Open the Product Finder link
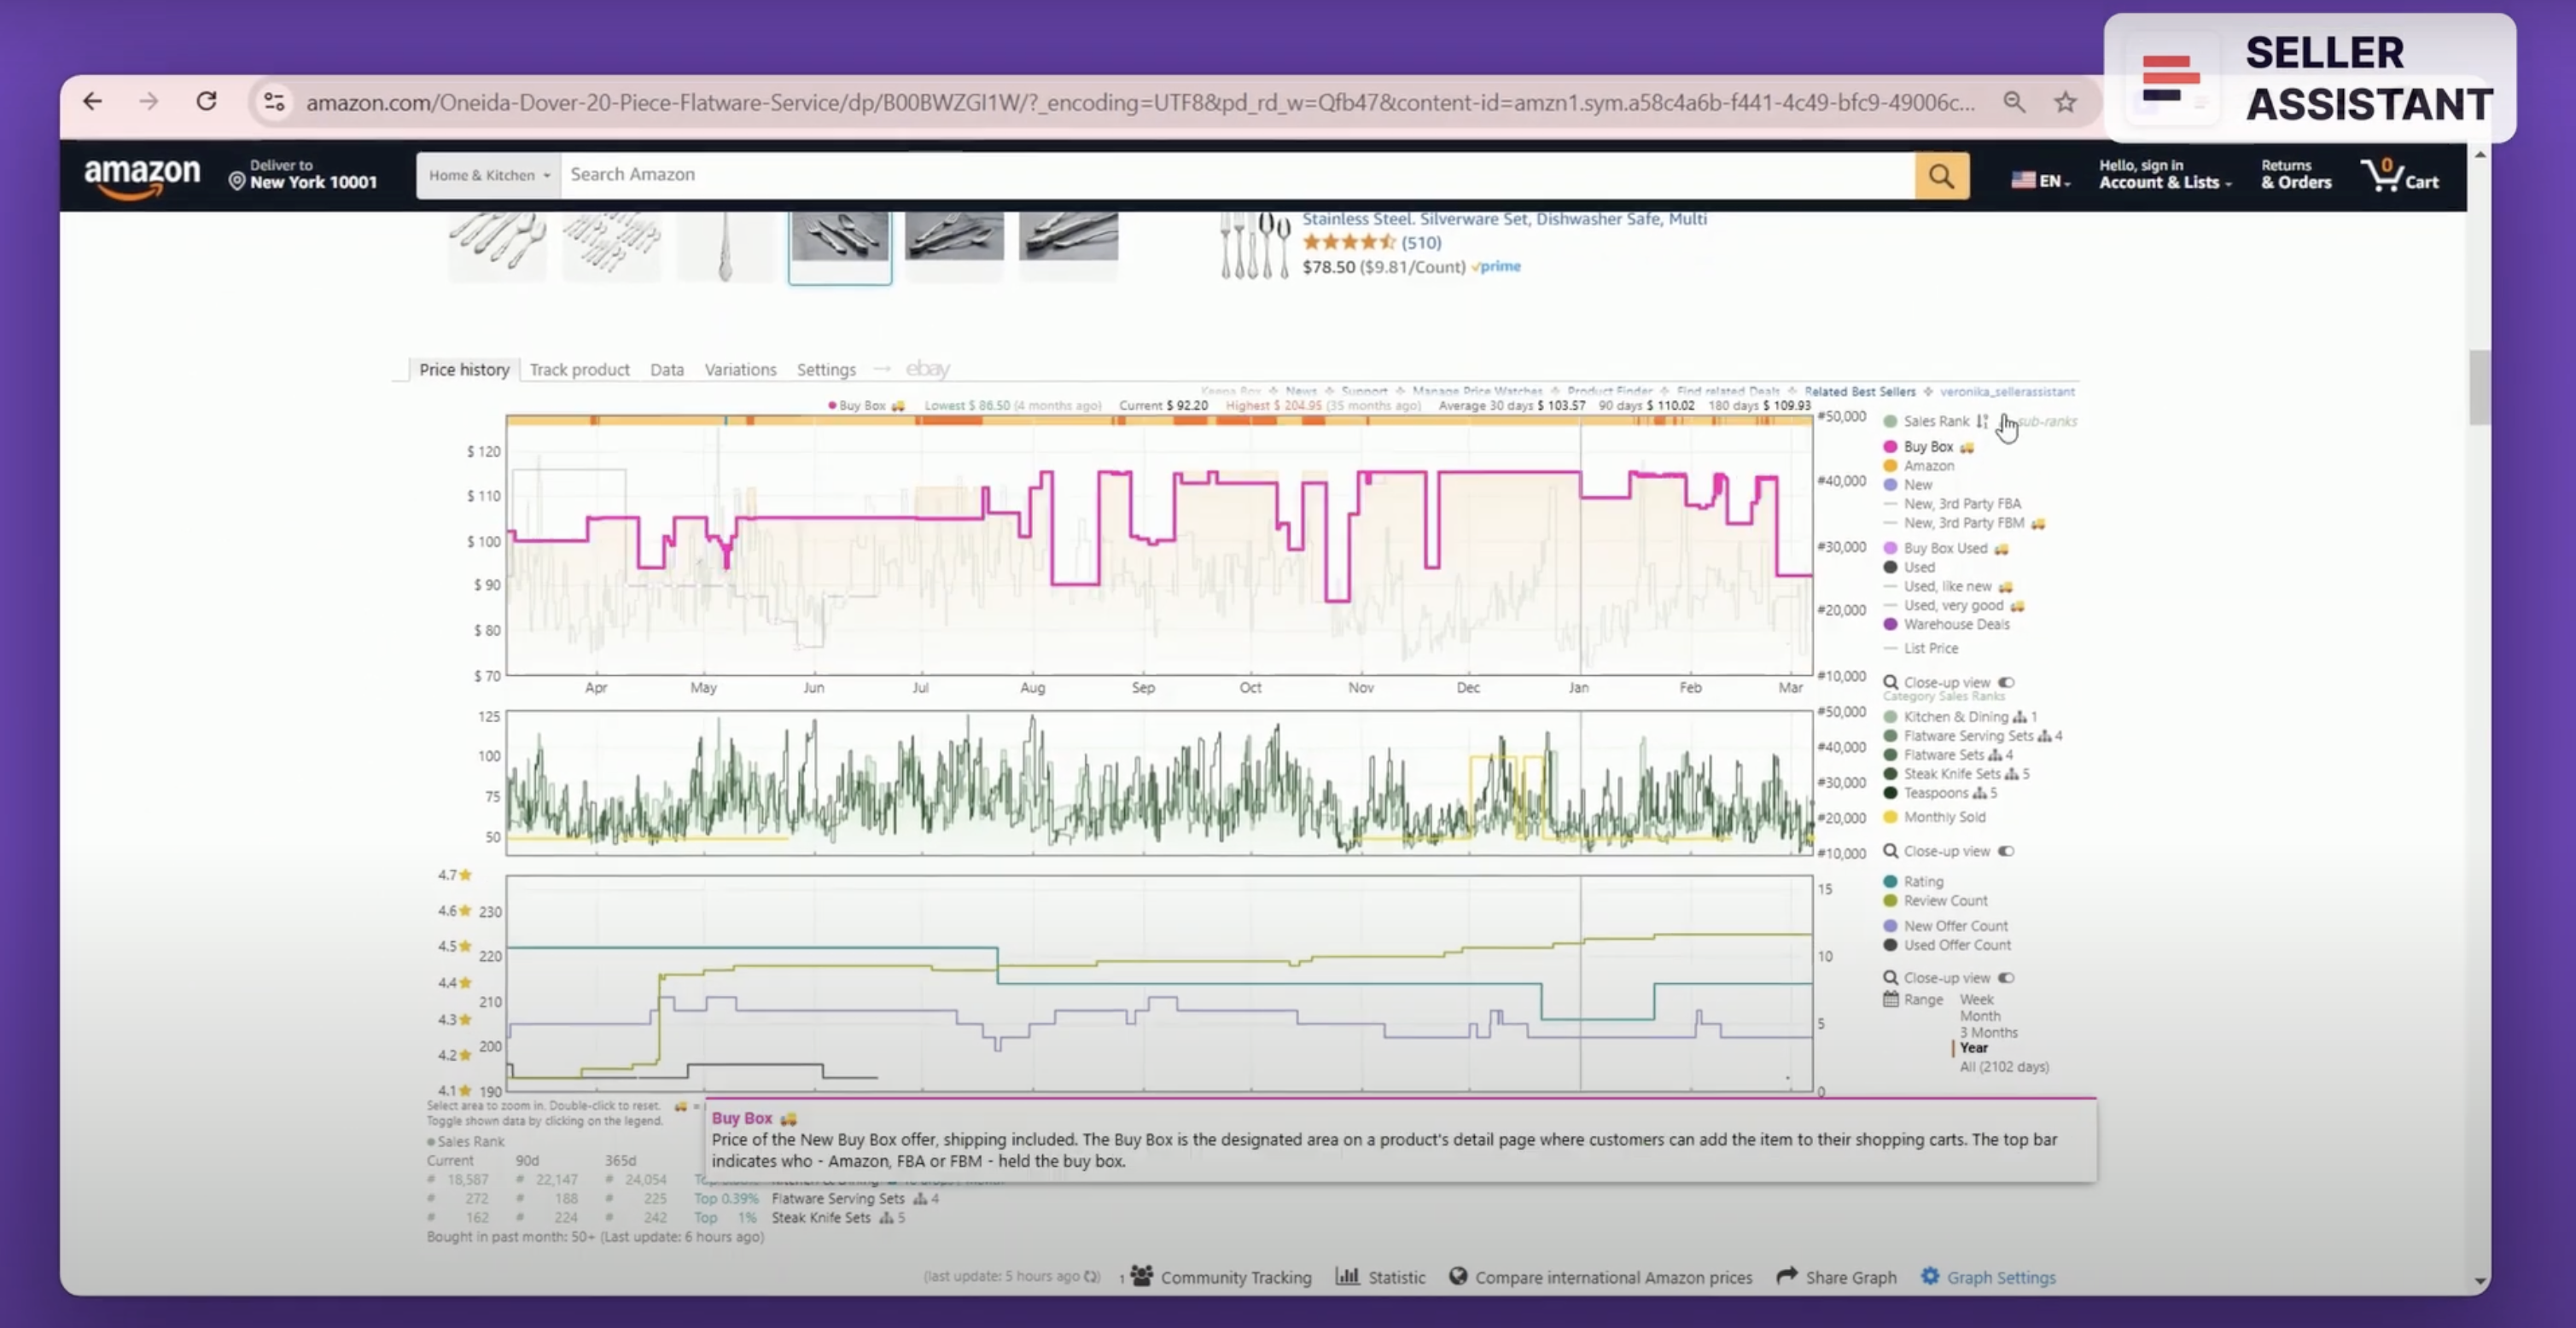 coord(1608,391)
